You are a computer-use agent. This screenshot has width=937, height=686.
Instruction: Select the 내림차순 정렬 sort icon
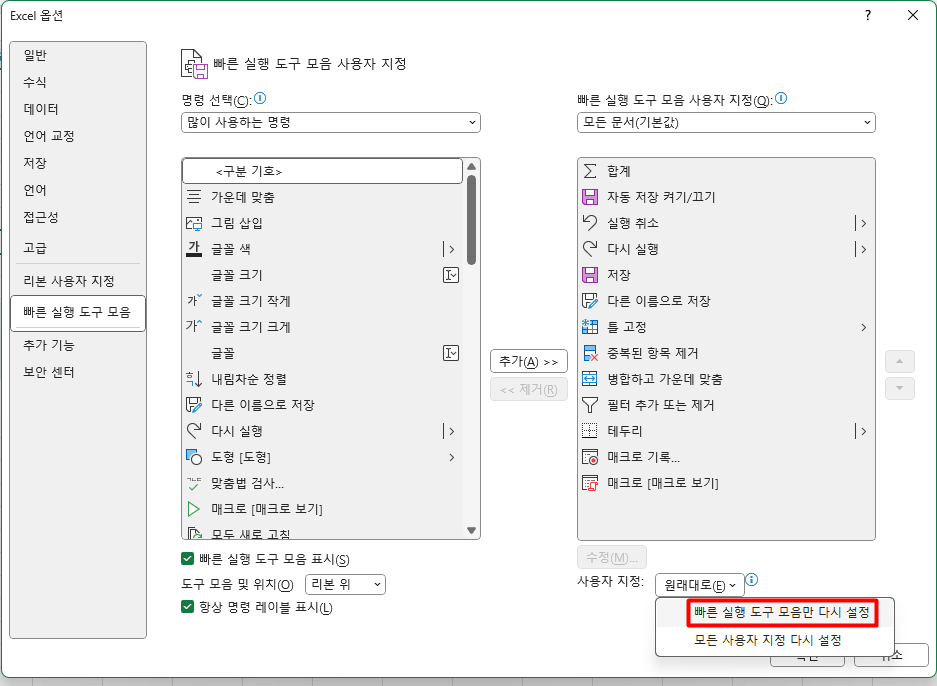point(194,379)
